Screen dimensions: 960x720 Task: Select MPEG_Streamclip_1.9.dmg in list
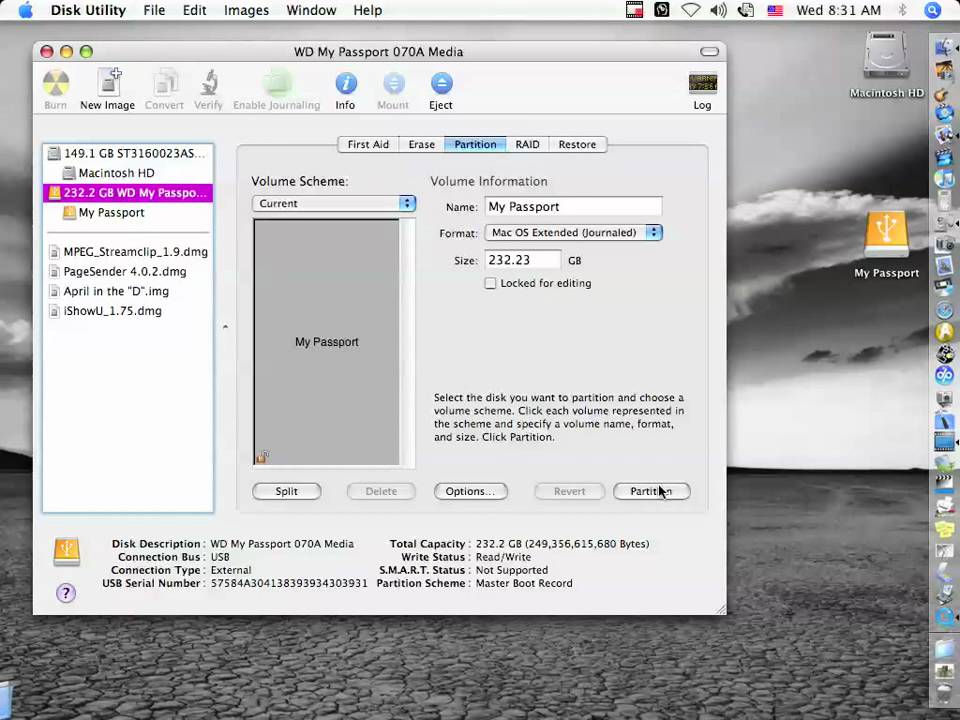click(128, 252)
